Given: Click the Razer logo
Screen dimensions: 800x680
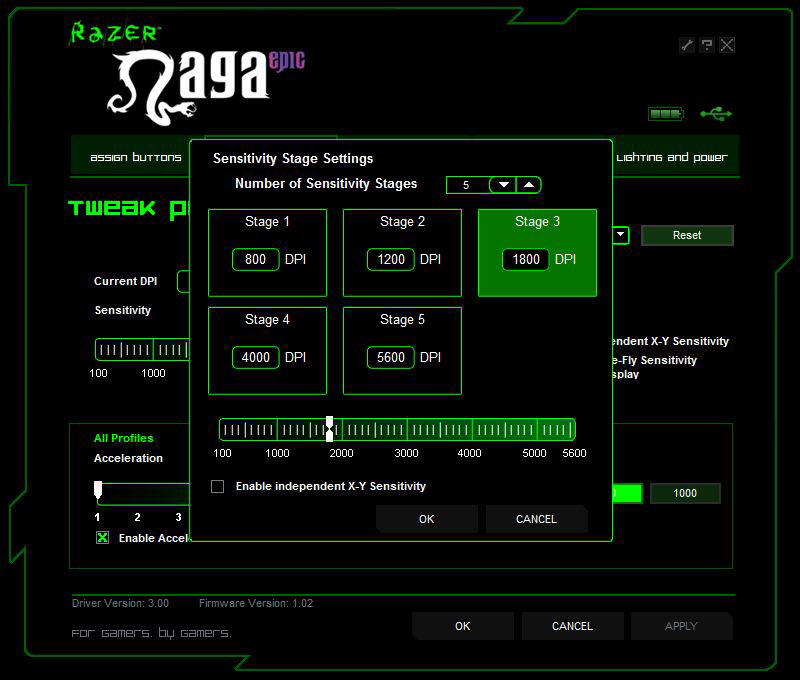Looking at the screenshot, I should (x=113, y=33).
